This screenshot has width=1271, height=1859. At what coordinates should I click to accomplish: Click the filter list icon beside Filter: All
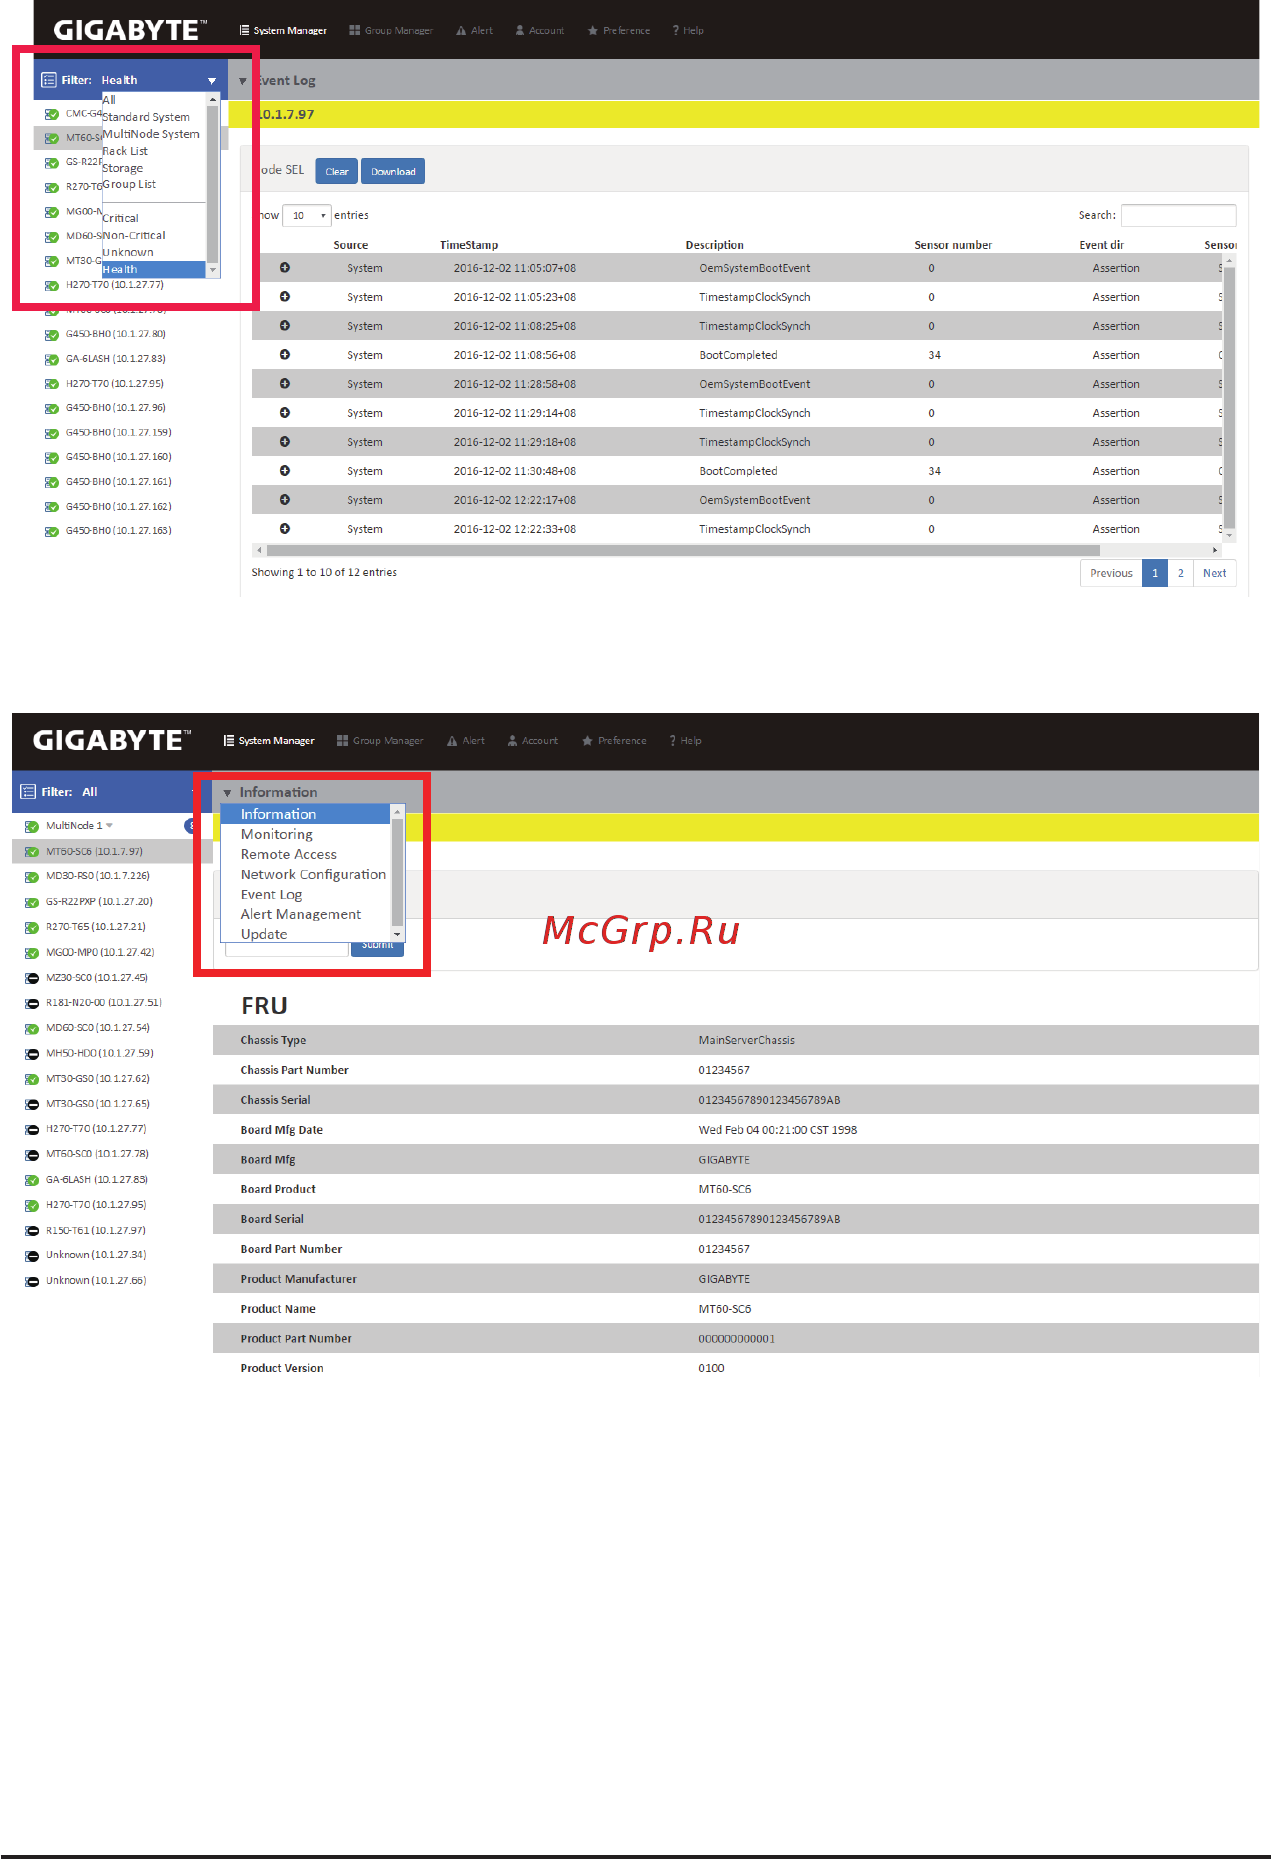(28, 792)
